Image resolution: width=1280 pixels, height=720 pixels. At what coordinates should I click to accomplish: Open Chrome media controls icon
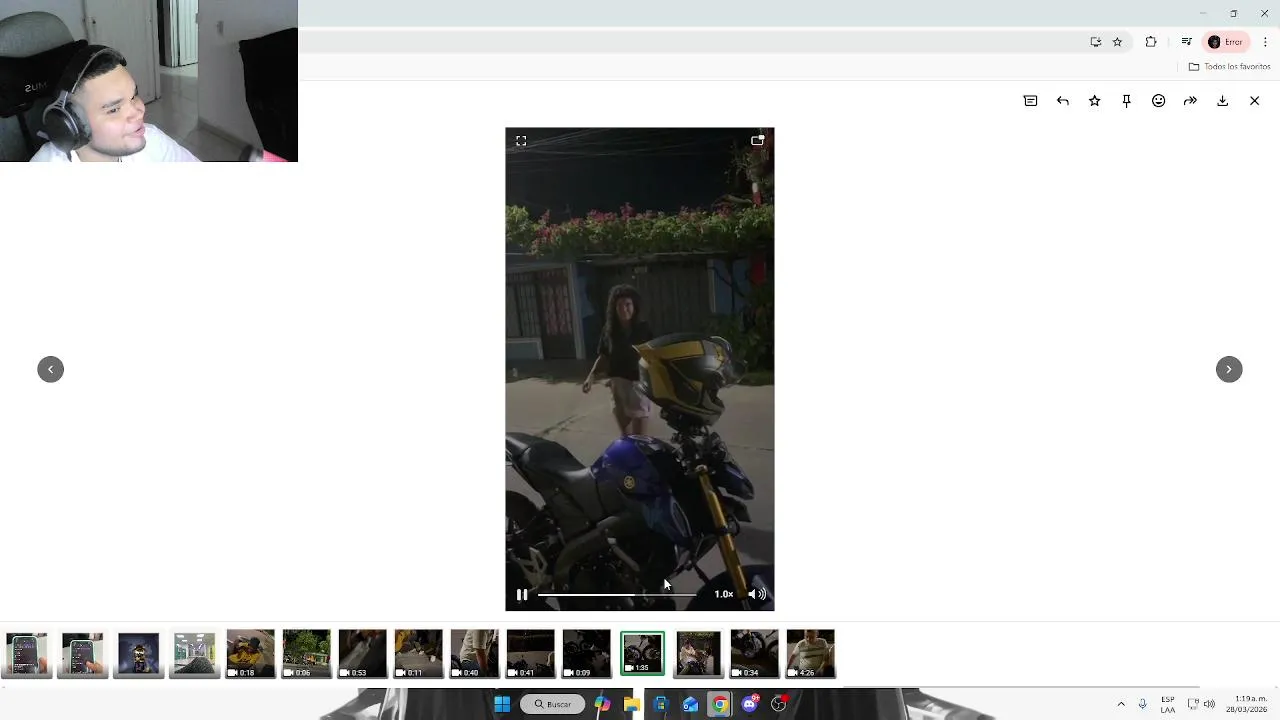(x=1186, y=42)
